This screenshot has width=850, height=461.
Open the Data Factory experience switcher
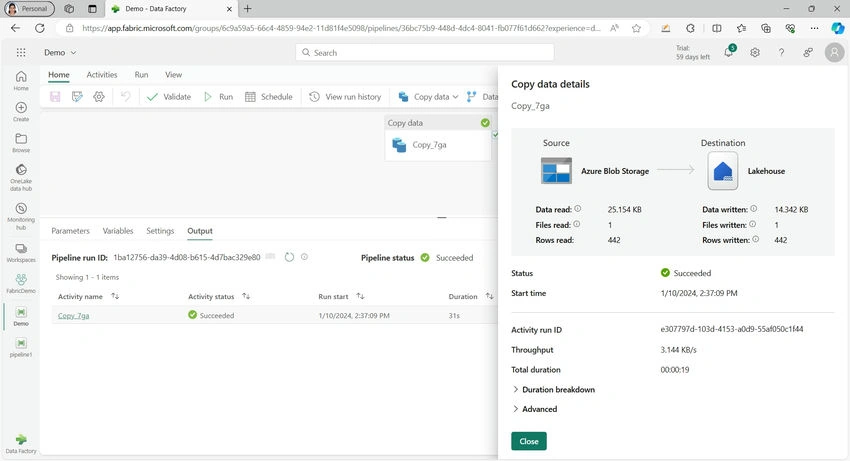(x=21, y=444)
